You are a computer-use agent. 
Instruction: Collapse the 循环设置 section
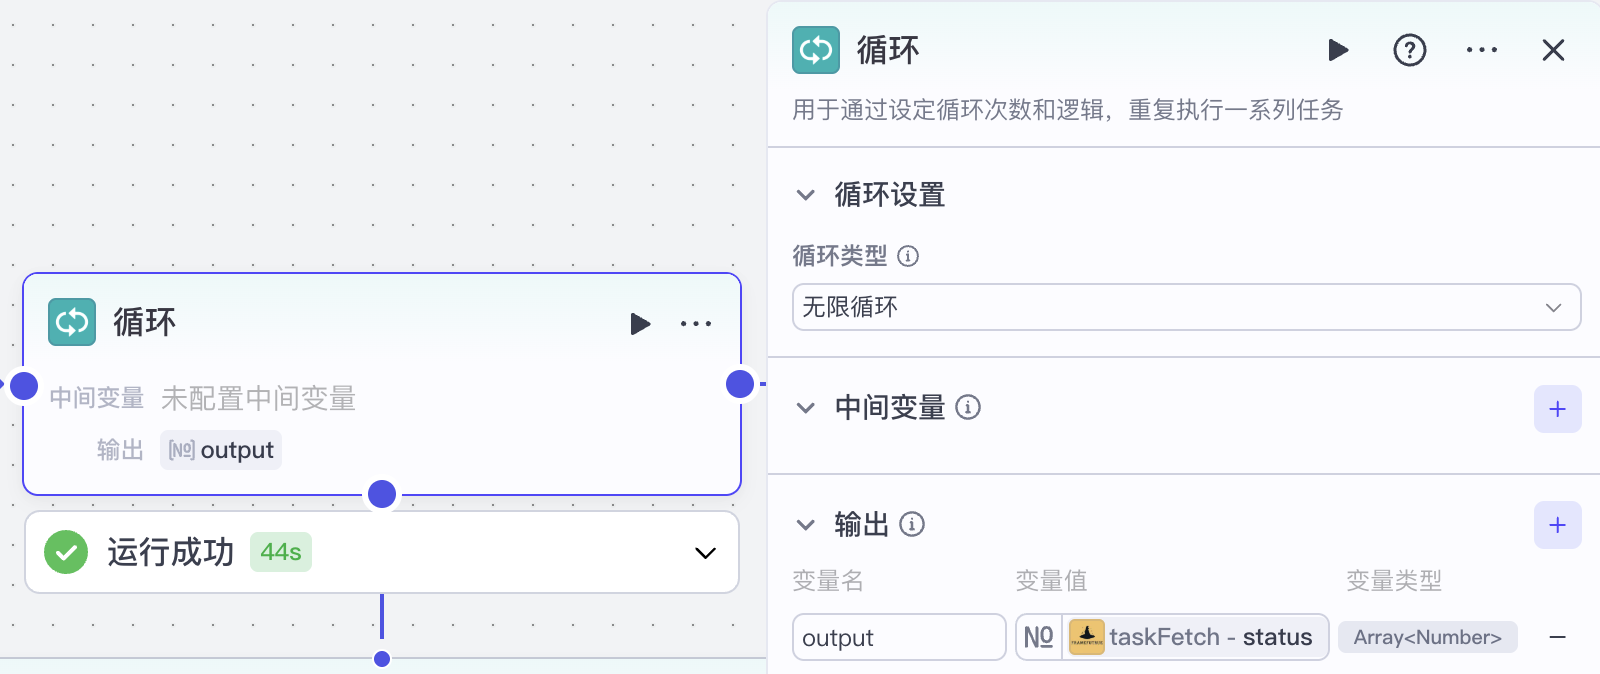[806, 194]
